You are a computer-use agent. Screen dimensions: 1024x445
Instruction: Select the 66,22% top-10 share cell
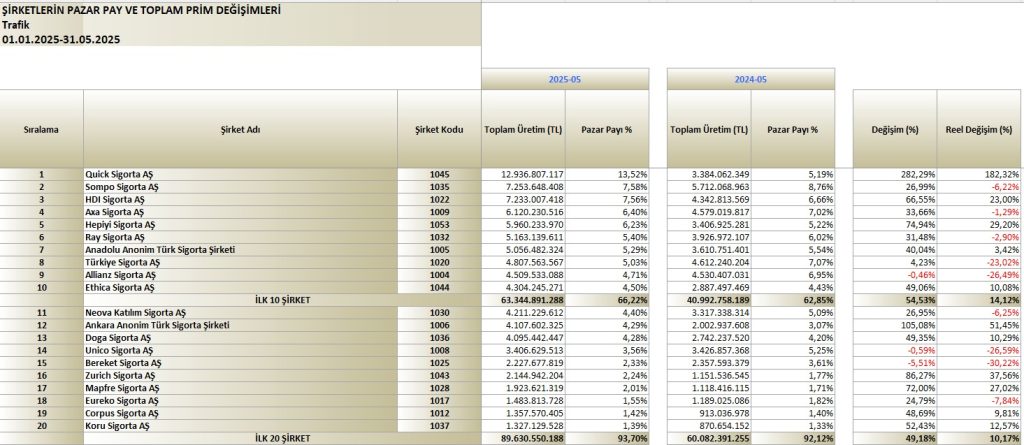(607, 300)
